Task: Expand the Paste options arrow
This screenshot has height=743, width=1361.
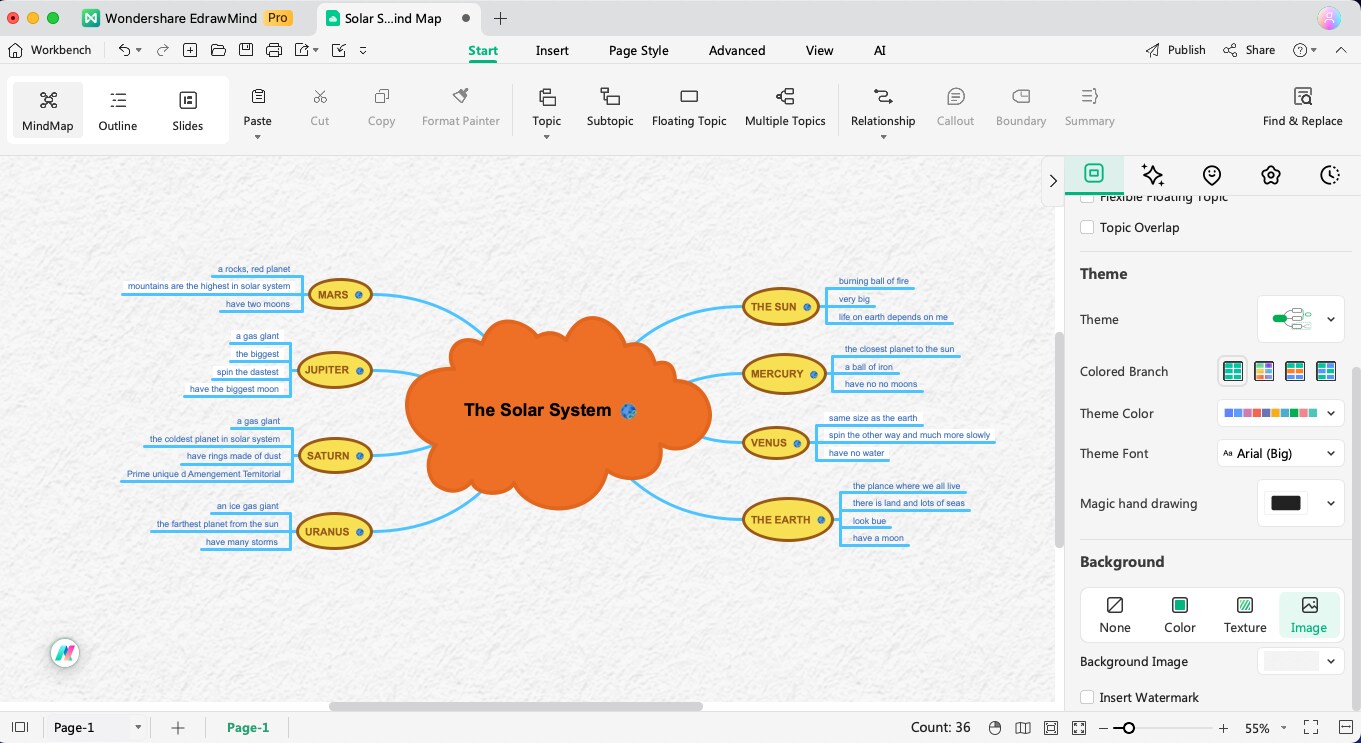Action: click(x=258, y=137)
